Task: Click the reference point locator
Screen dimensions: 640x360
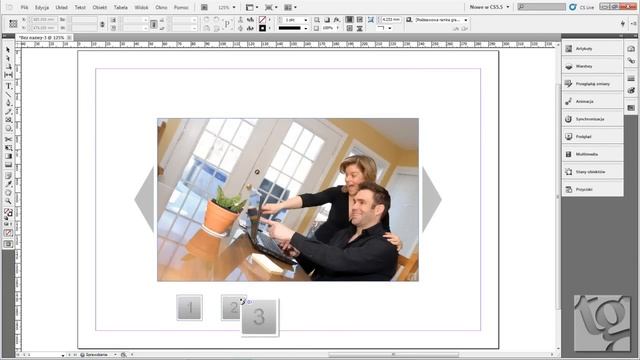Action: pyautogui.click(x=13, y=24)
